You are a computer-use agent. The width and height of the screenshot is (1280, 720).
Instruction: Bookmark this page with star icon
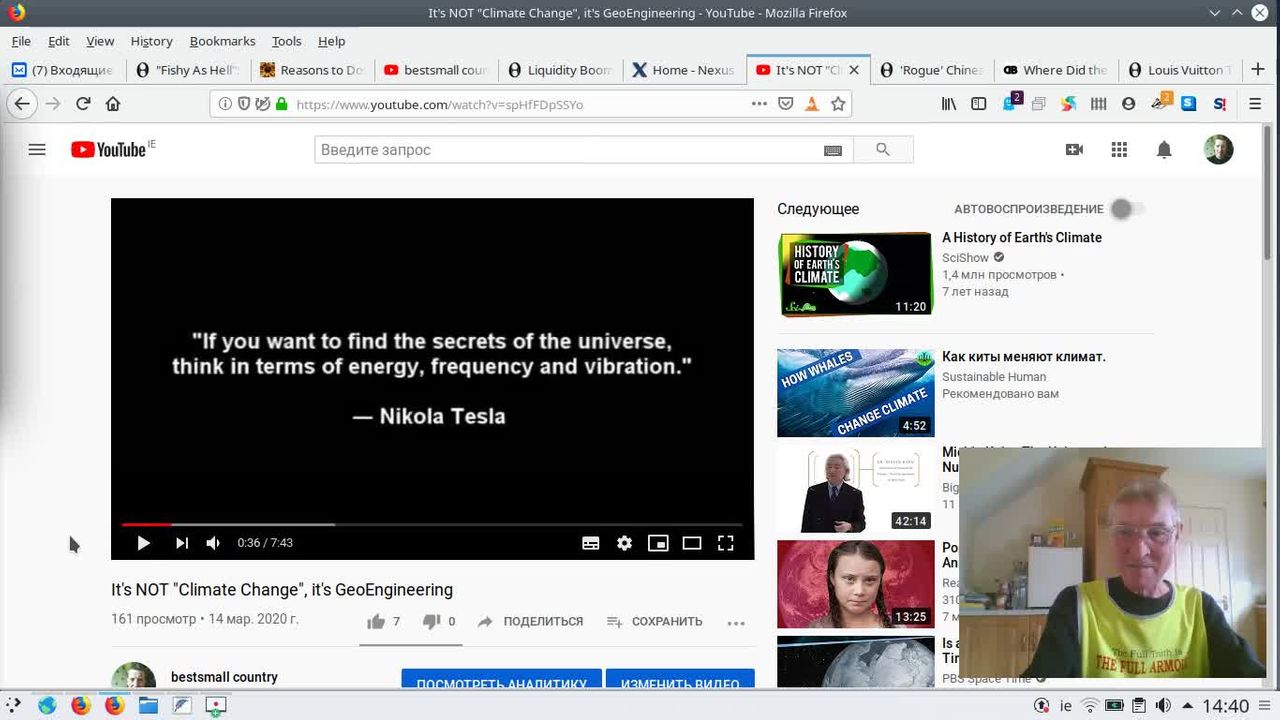click(838, 104)
